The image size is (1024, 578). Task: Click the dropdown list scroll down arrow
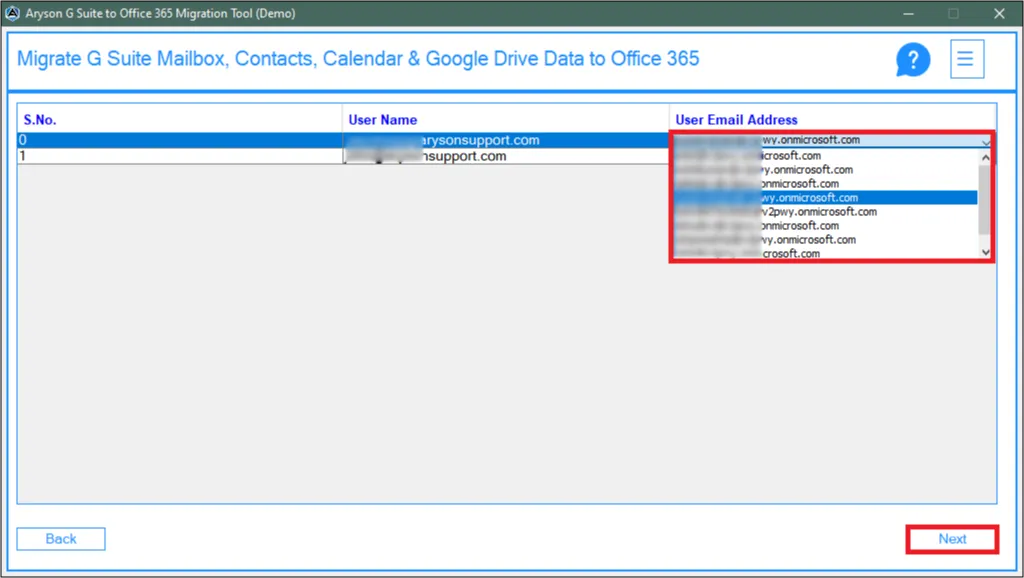[x=985, y=252]
